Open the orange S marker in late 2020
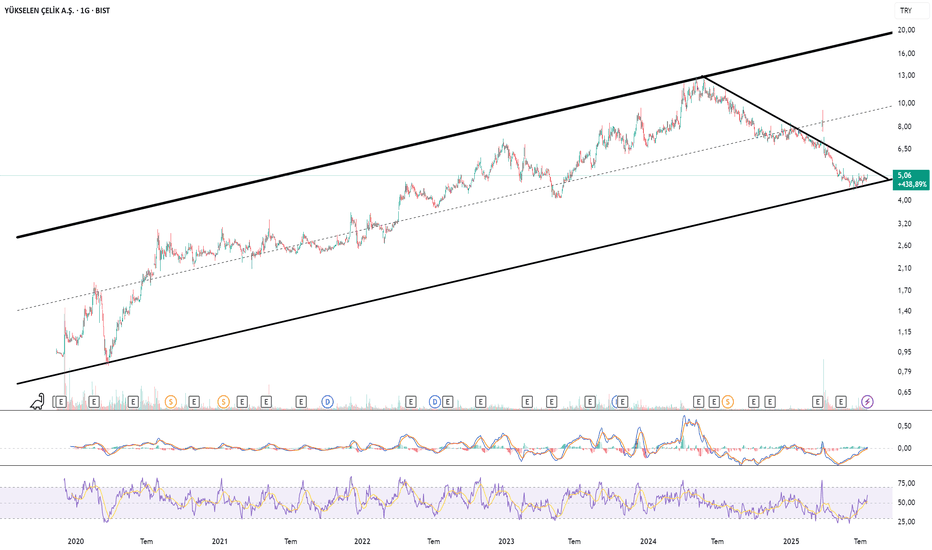This screenshot has width=932, height=550. click(171, 402)
